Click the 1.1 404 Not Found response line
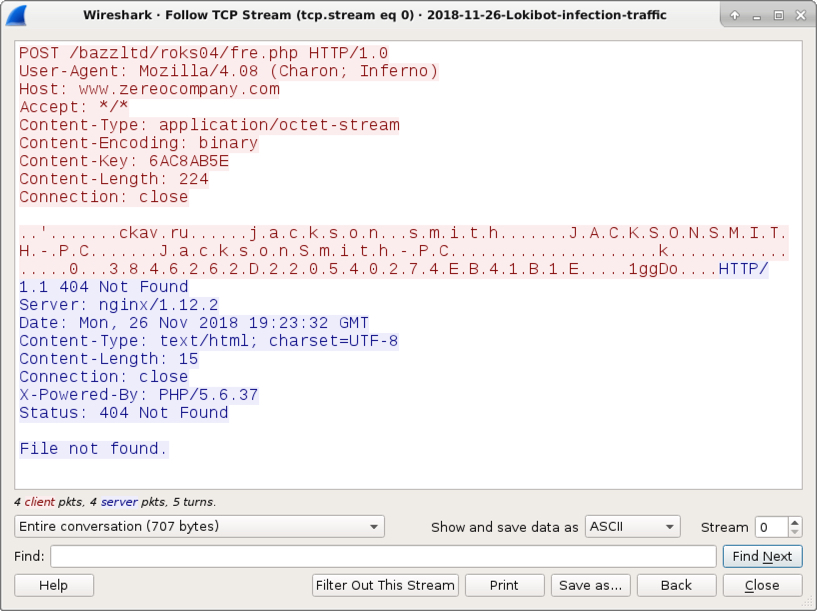 [x=104, y=286]
